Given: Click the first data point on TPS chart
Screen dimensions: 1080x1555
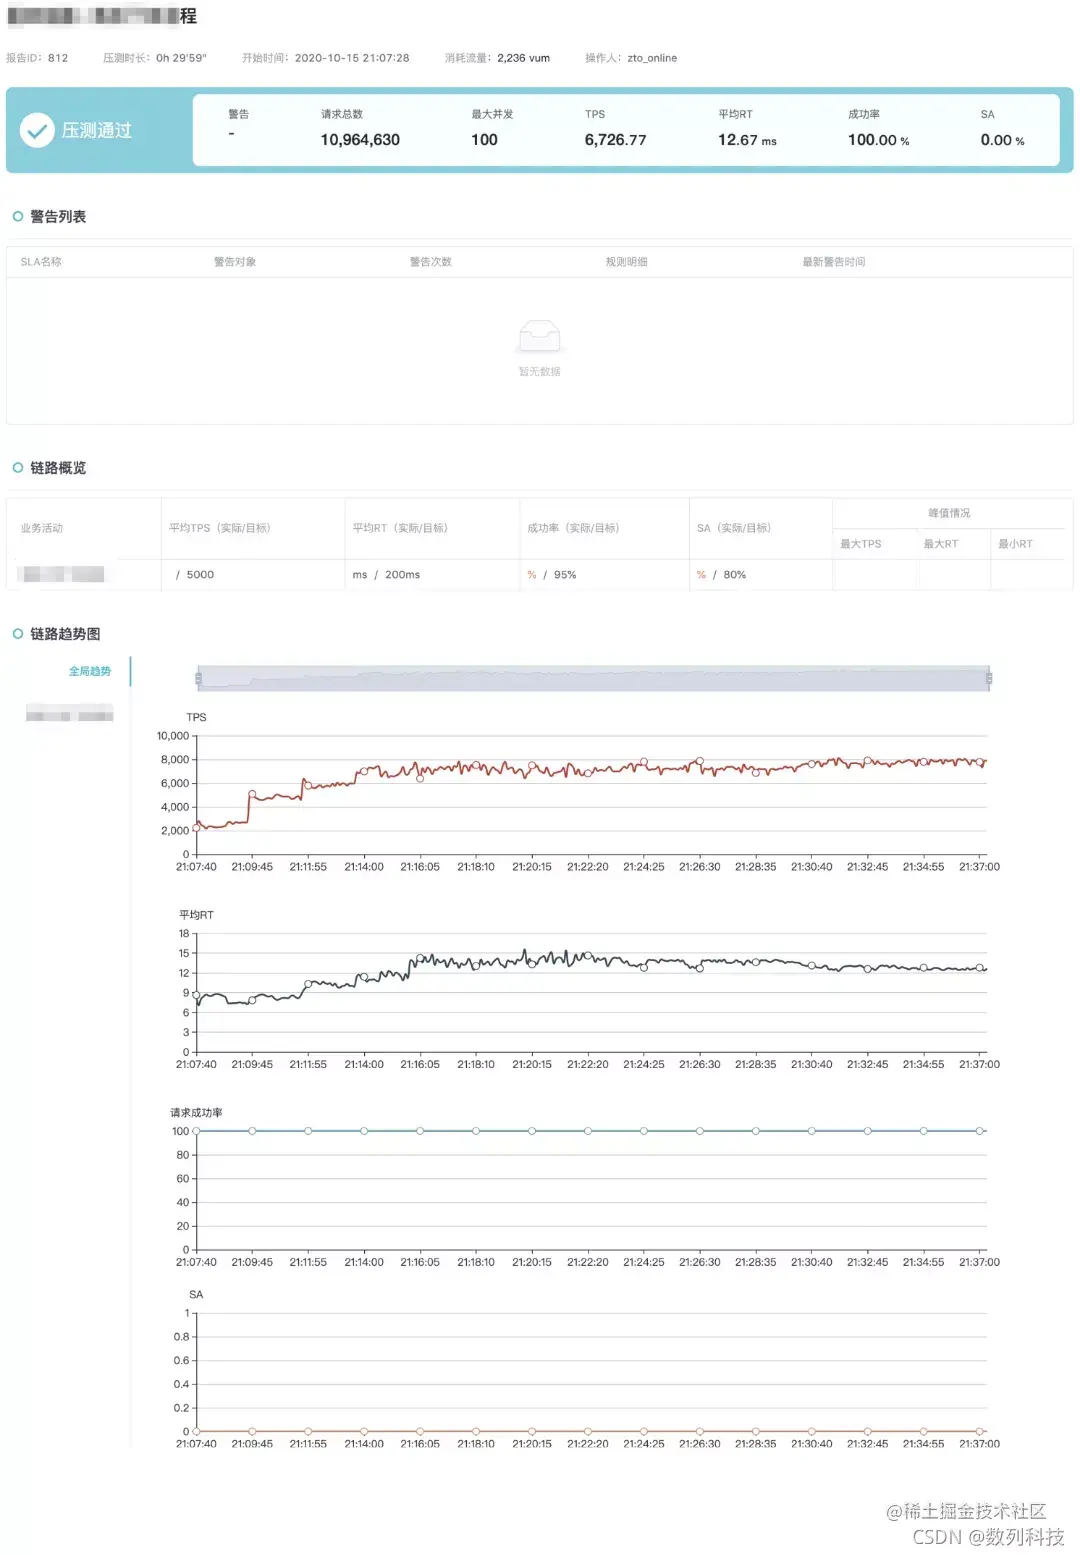Looking at the screenshot, I should coord(196,828).
